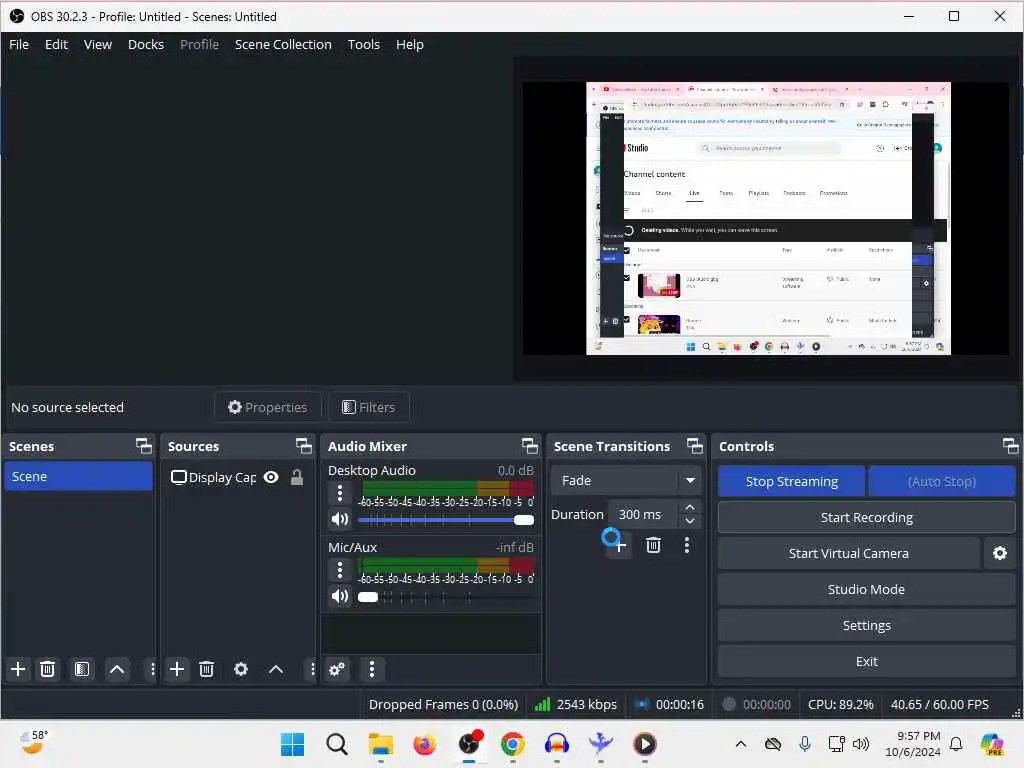
Task: Open Audio Mixer menu dots at bottom
Action: [x=372, y=669]
